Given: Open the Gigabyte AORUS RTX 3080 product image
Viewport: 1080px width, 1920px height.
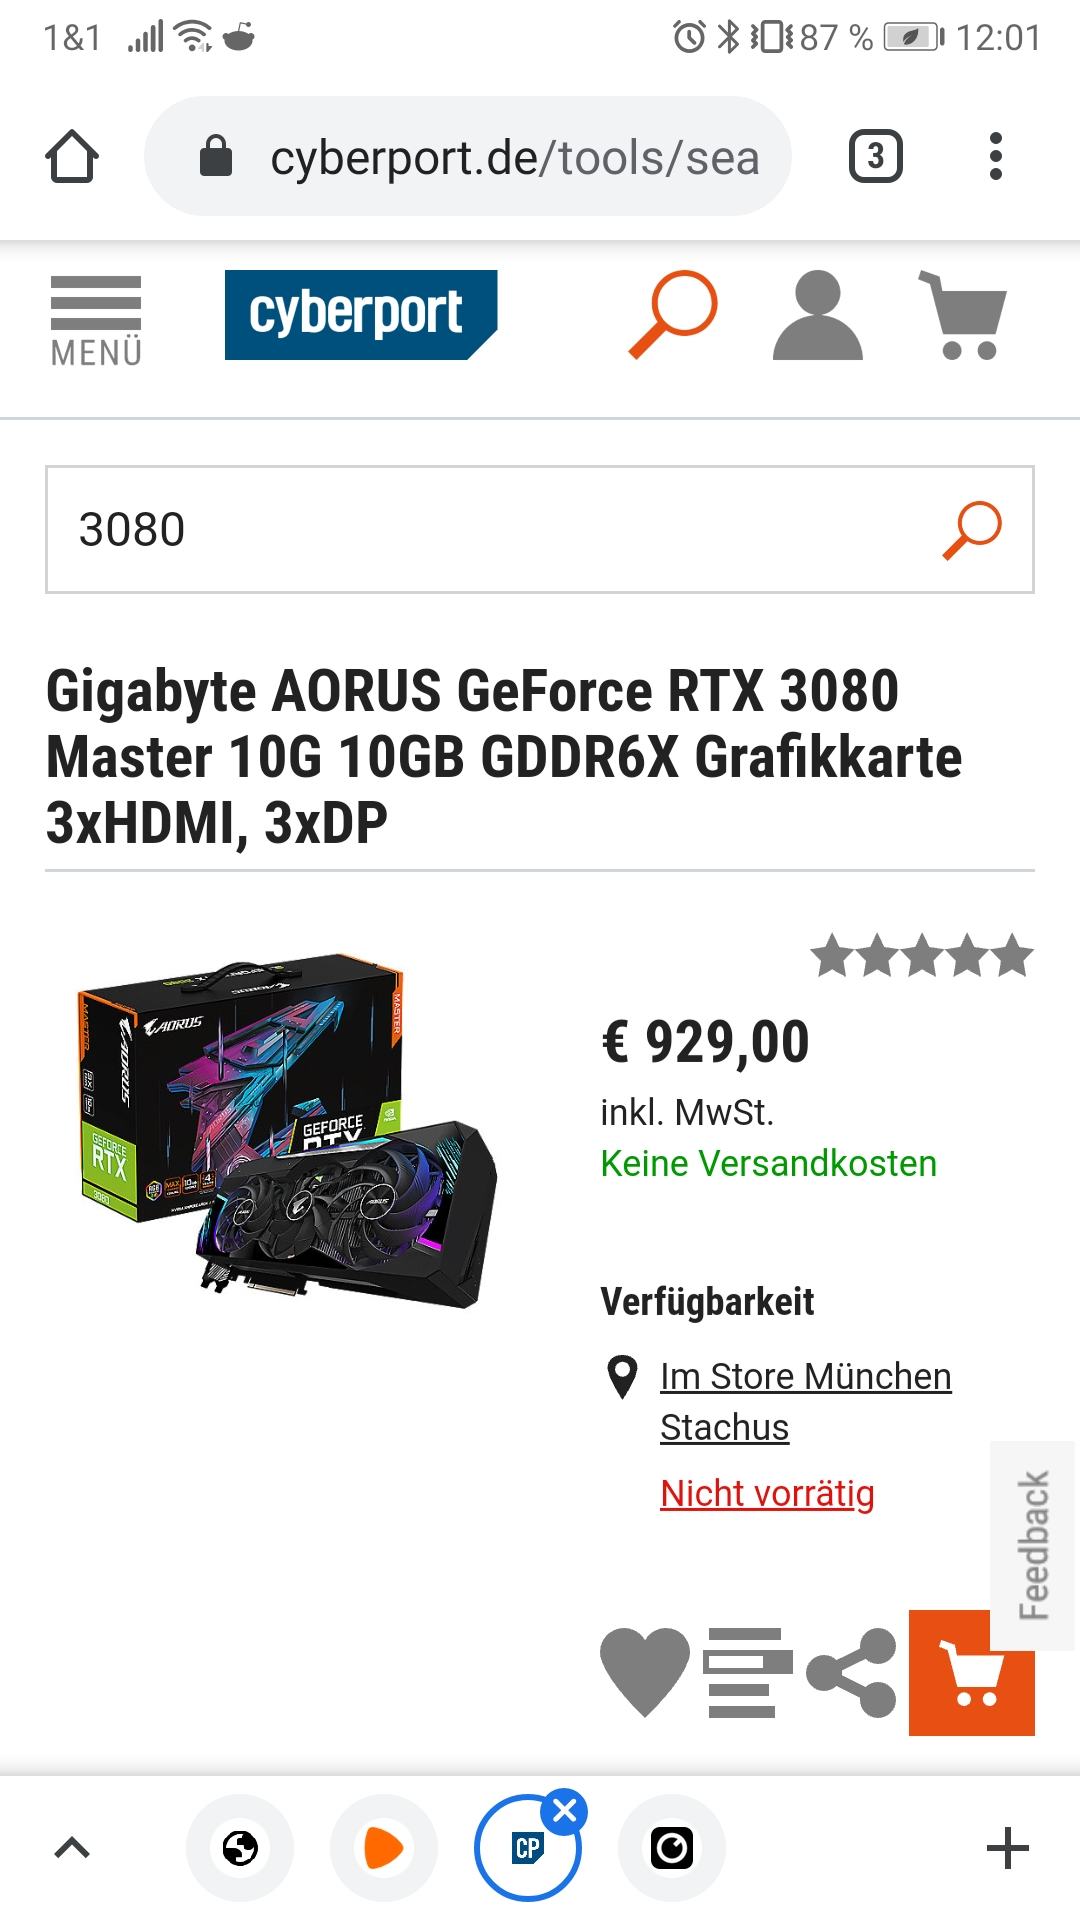Looking at the screenshot, I should [286, 1130].
